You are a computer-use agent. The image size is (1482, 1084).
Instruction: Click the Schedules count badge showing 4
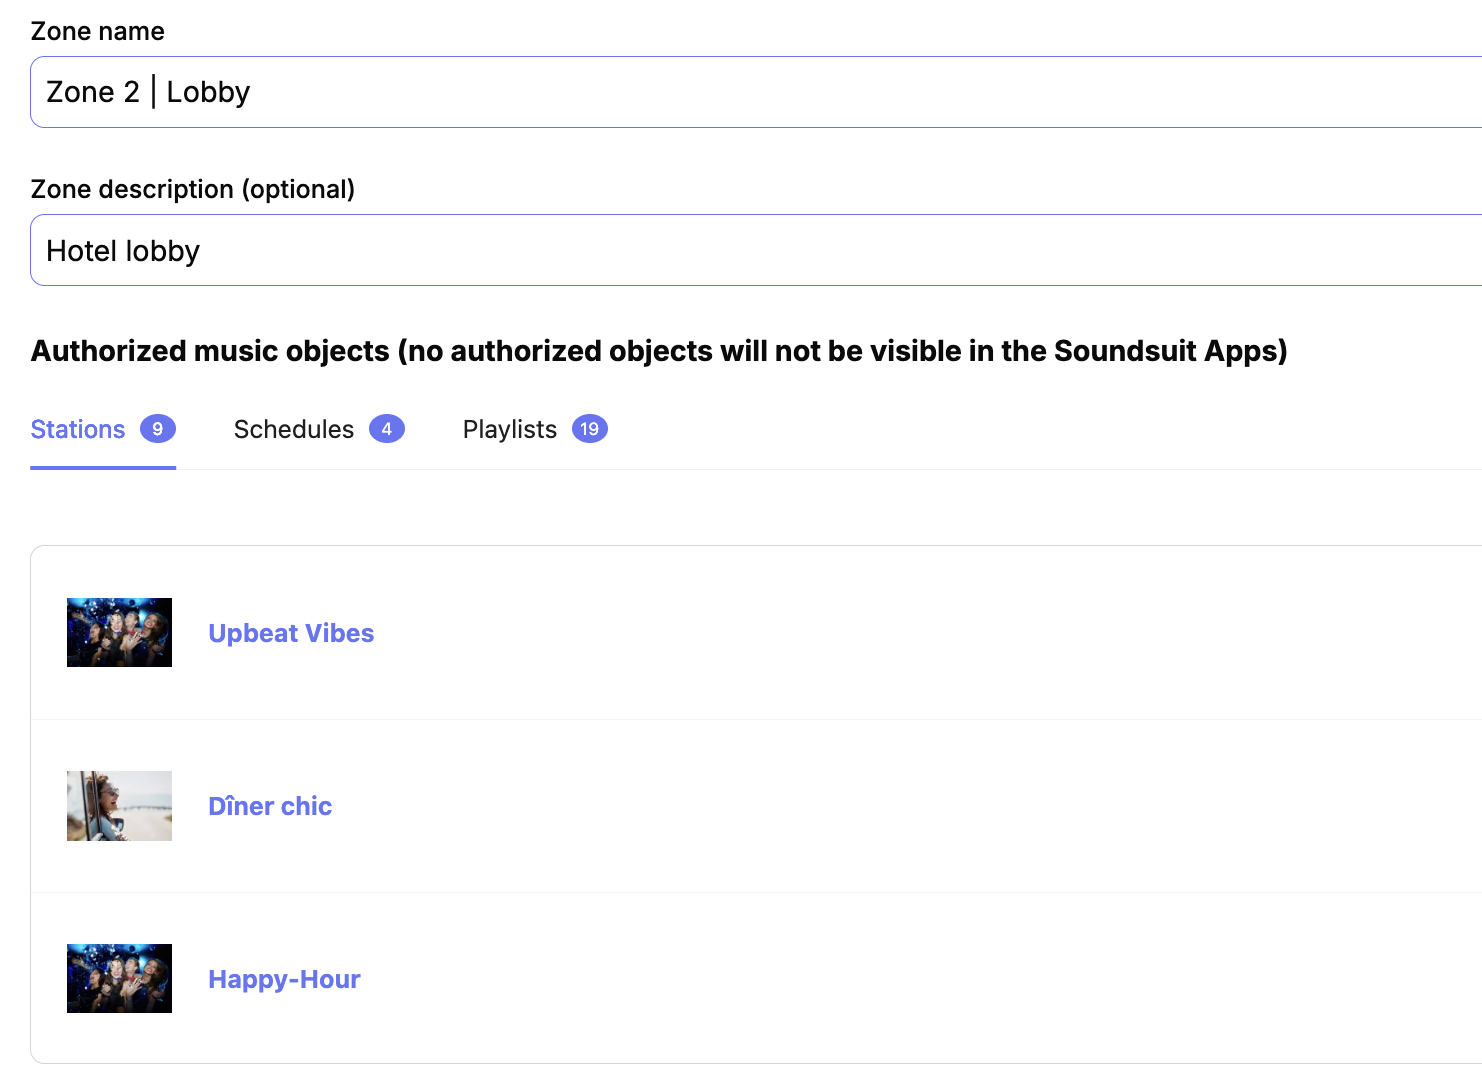click(x=387, y=429)
